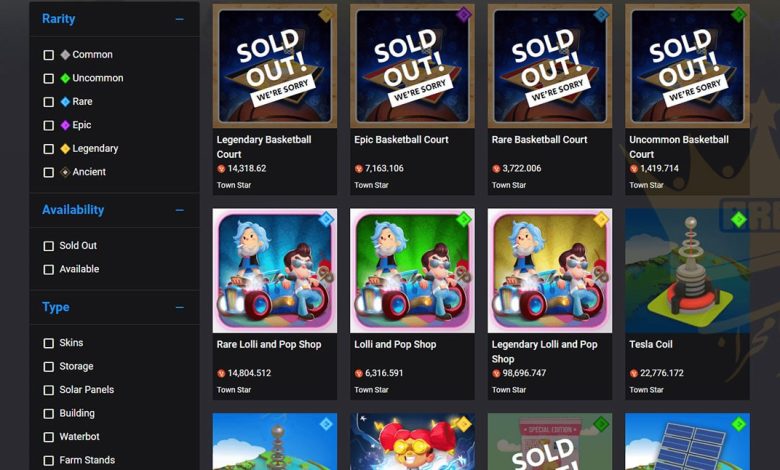Select the Lolli and Pop Shop green thumbnail

click(x=412, y=271)
